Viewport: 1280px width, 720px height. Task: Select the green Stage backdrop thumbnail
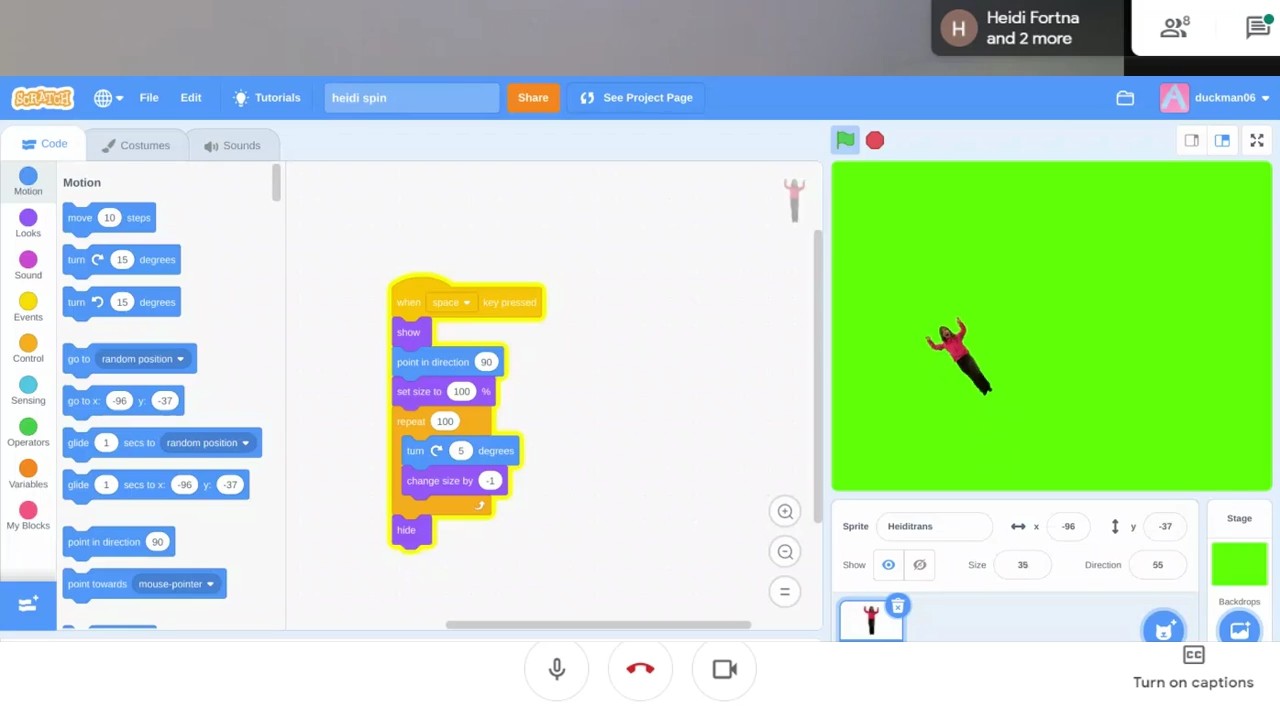[1239, 564]
